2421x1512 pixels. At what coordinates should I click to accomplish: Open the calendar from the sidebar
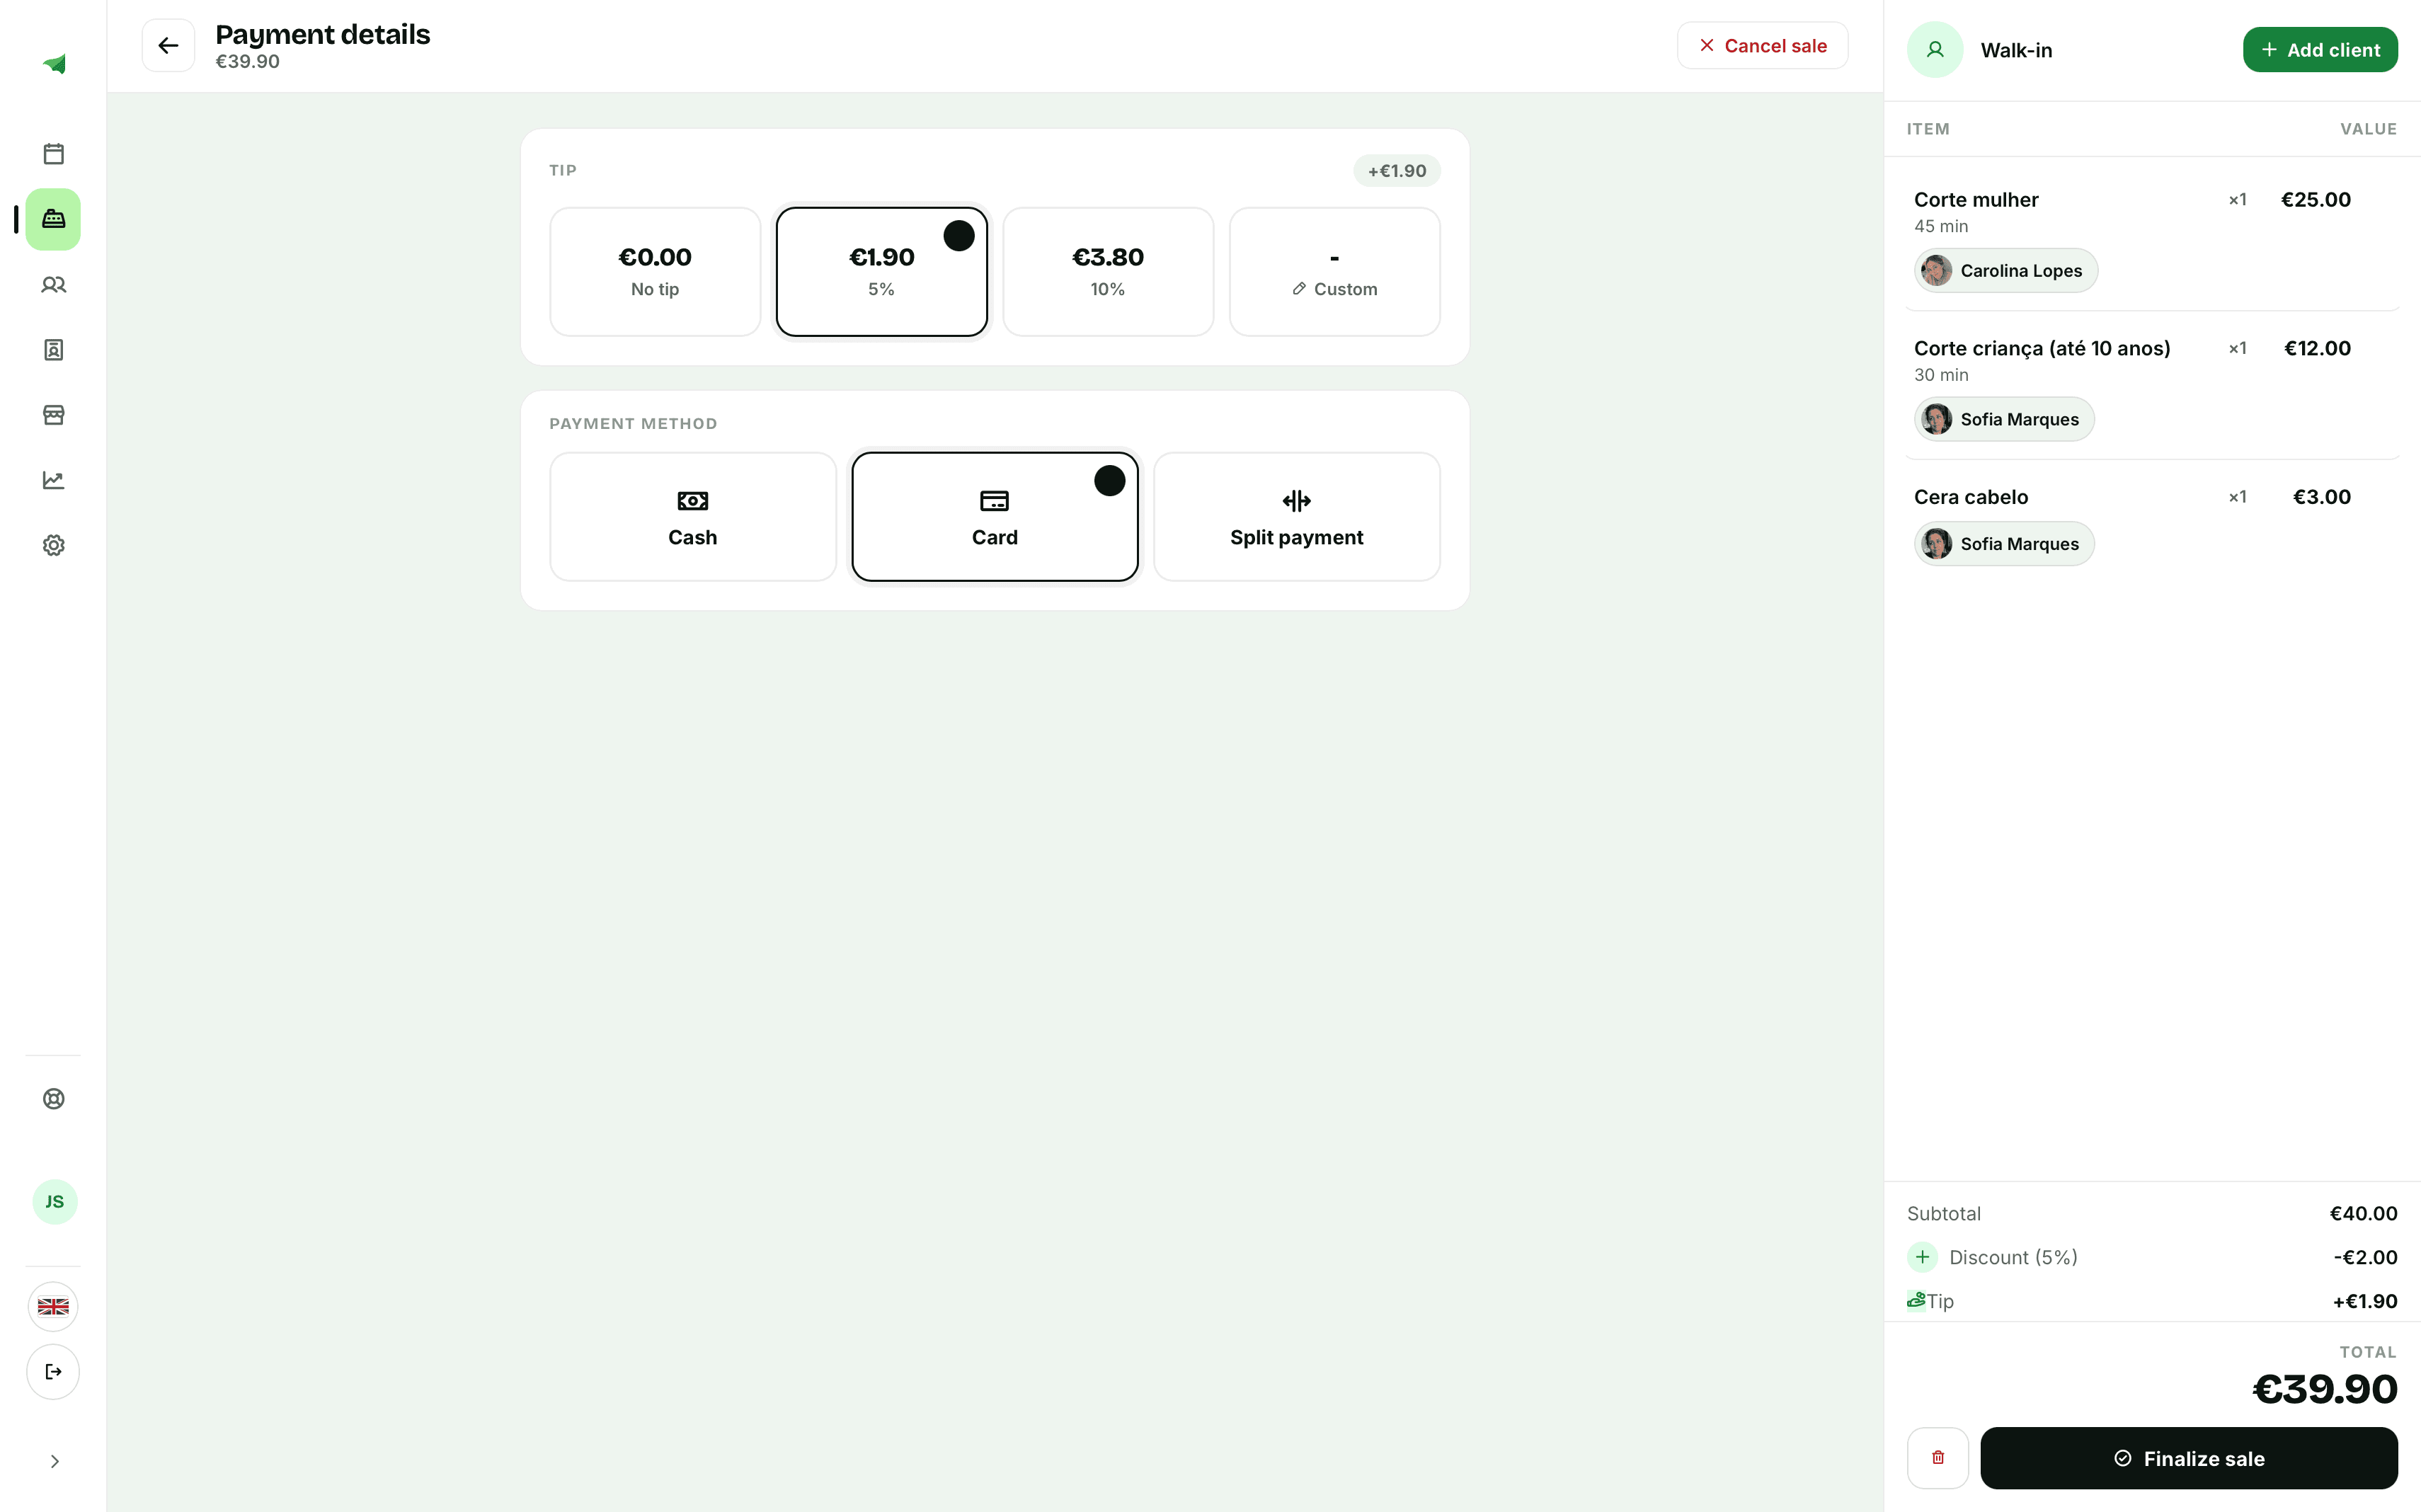pos(54,154)
